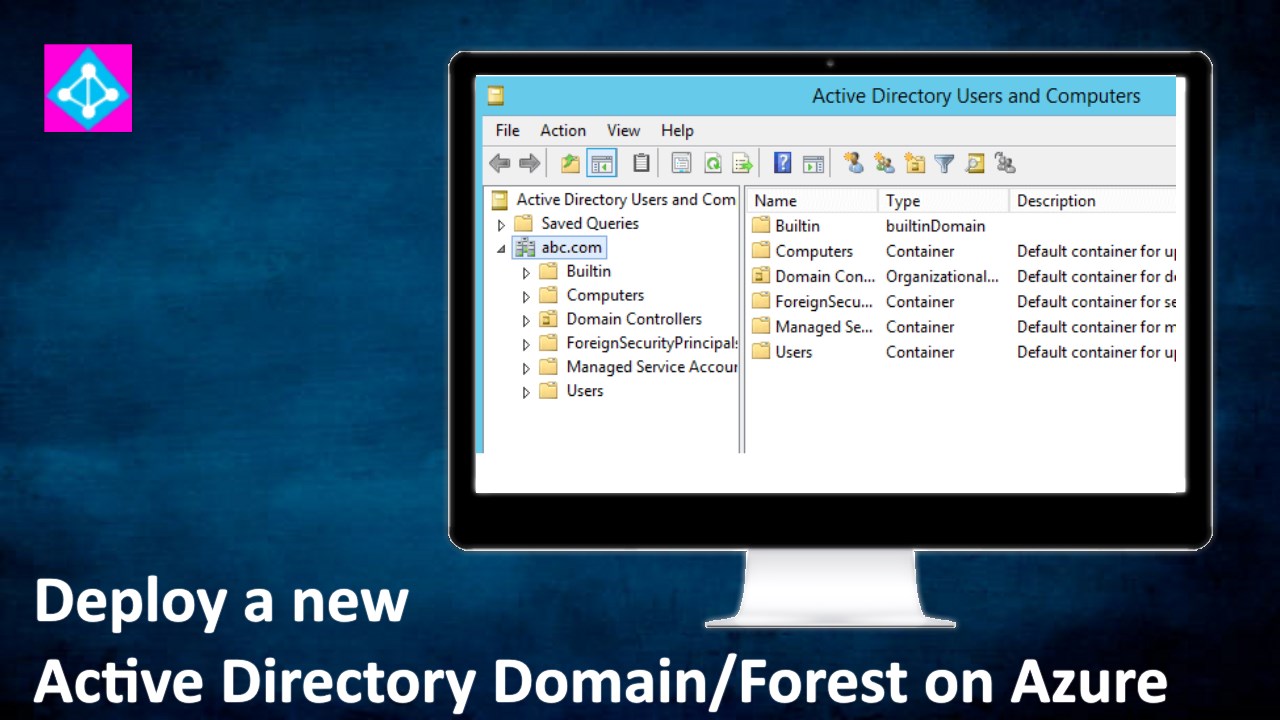
Task: Select Builtin folder in the tree
Action: [575, 271]
